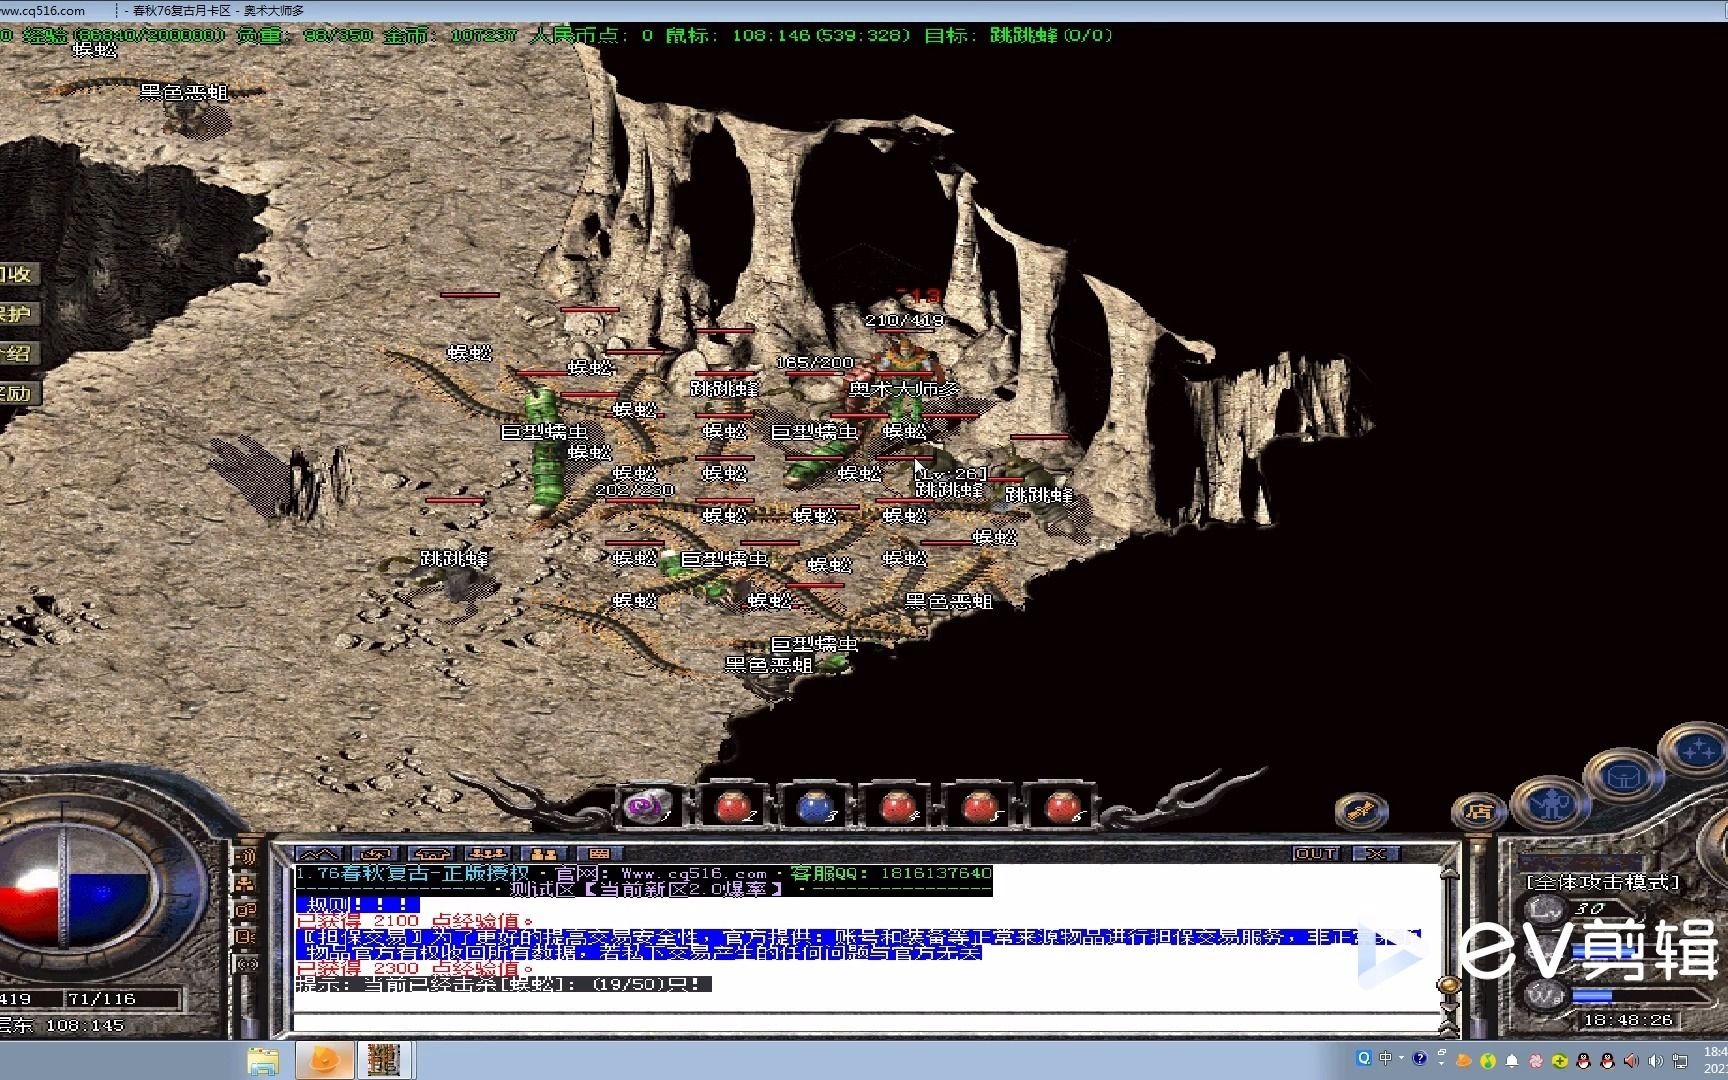The height and width of the screenshot is (1080, 1728).
Task: Click the golden chat scrollbar thumb
Action: (1449, 987)
